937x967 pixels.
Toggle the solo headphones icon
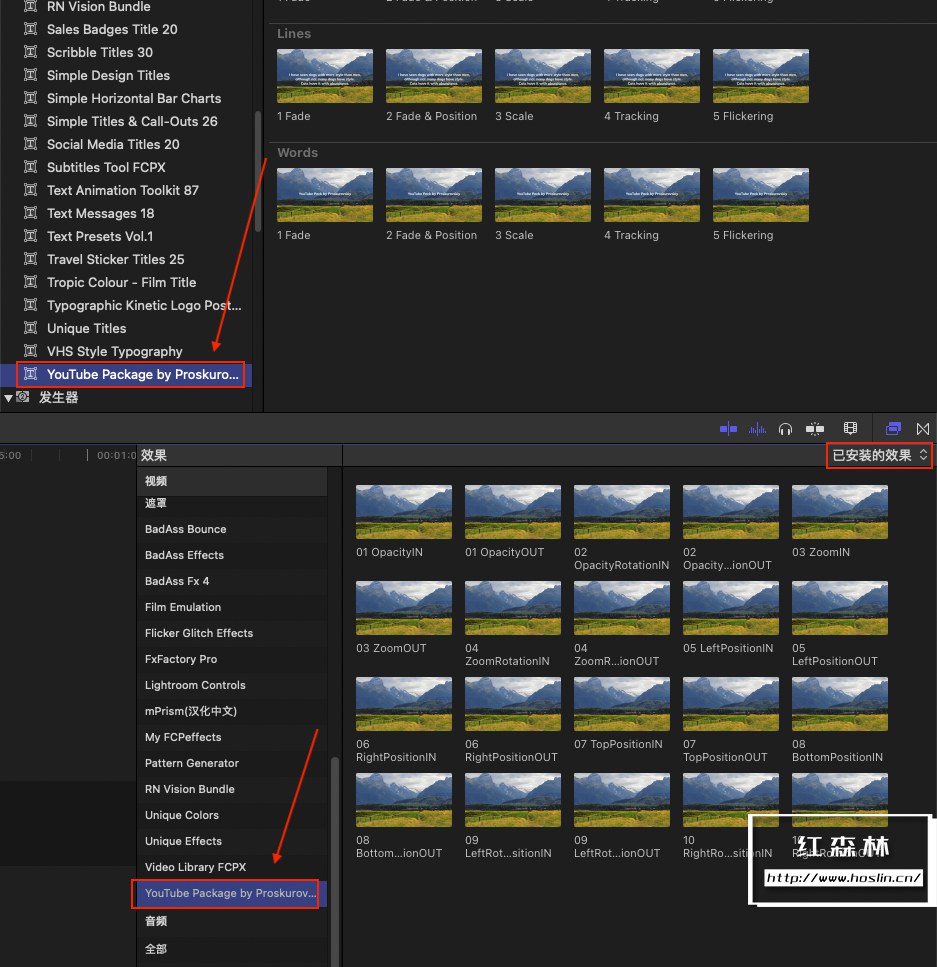point(785,429)
